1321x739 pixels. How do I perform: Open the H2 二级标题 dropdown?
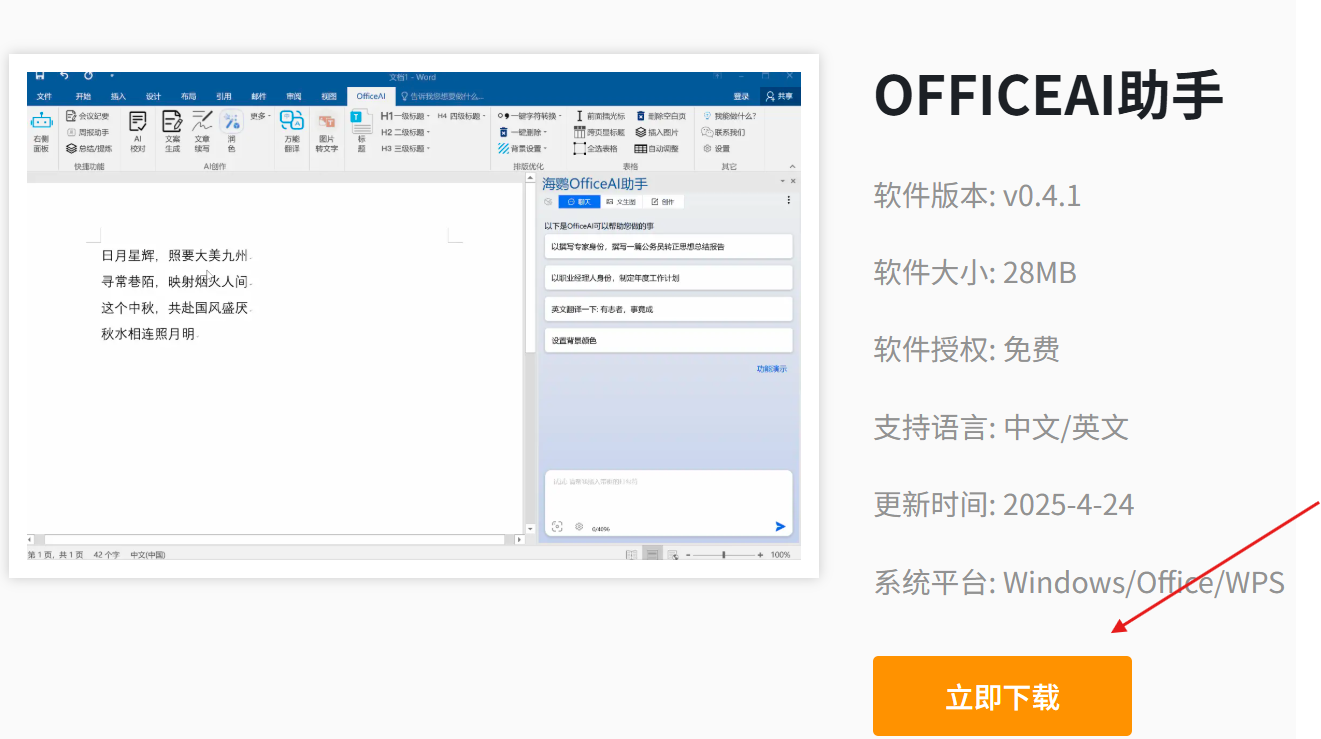[x=405, y=132]
